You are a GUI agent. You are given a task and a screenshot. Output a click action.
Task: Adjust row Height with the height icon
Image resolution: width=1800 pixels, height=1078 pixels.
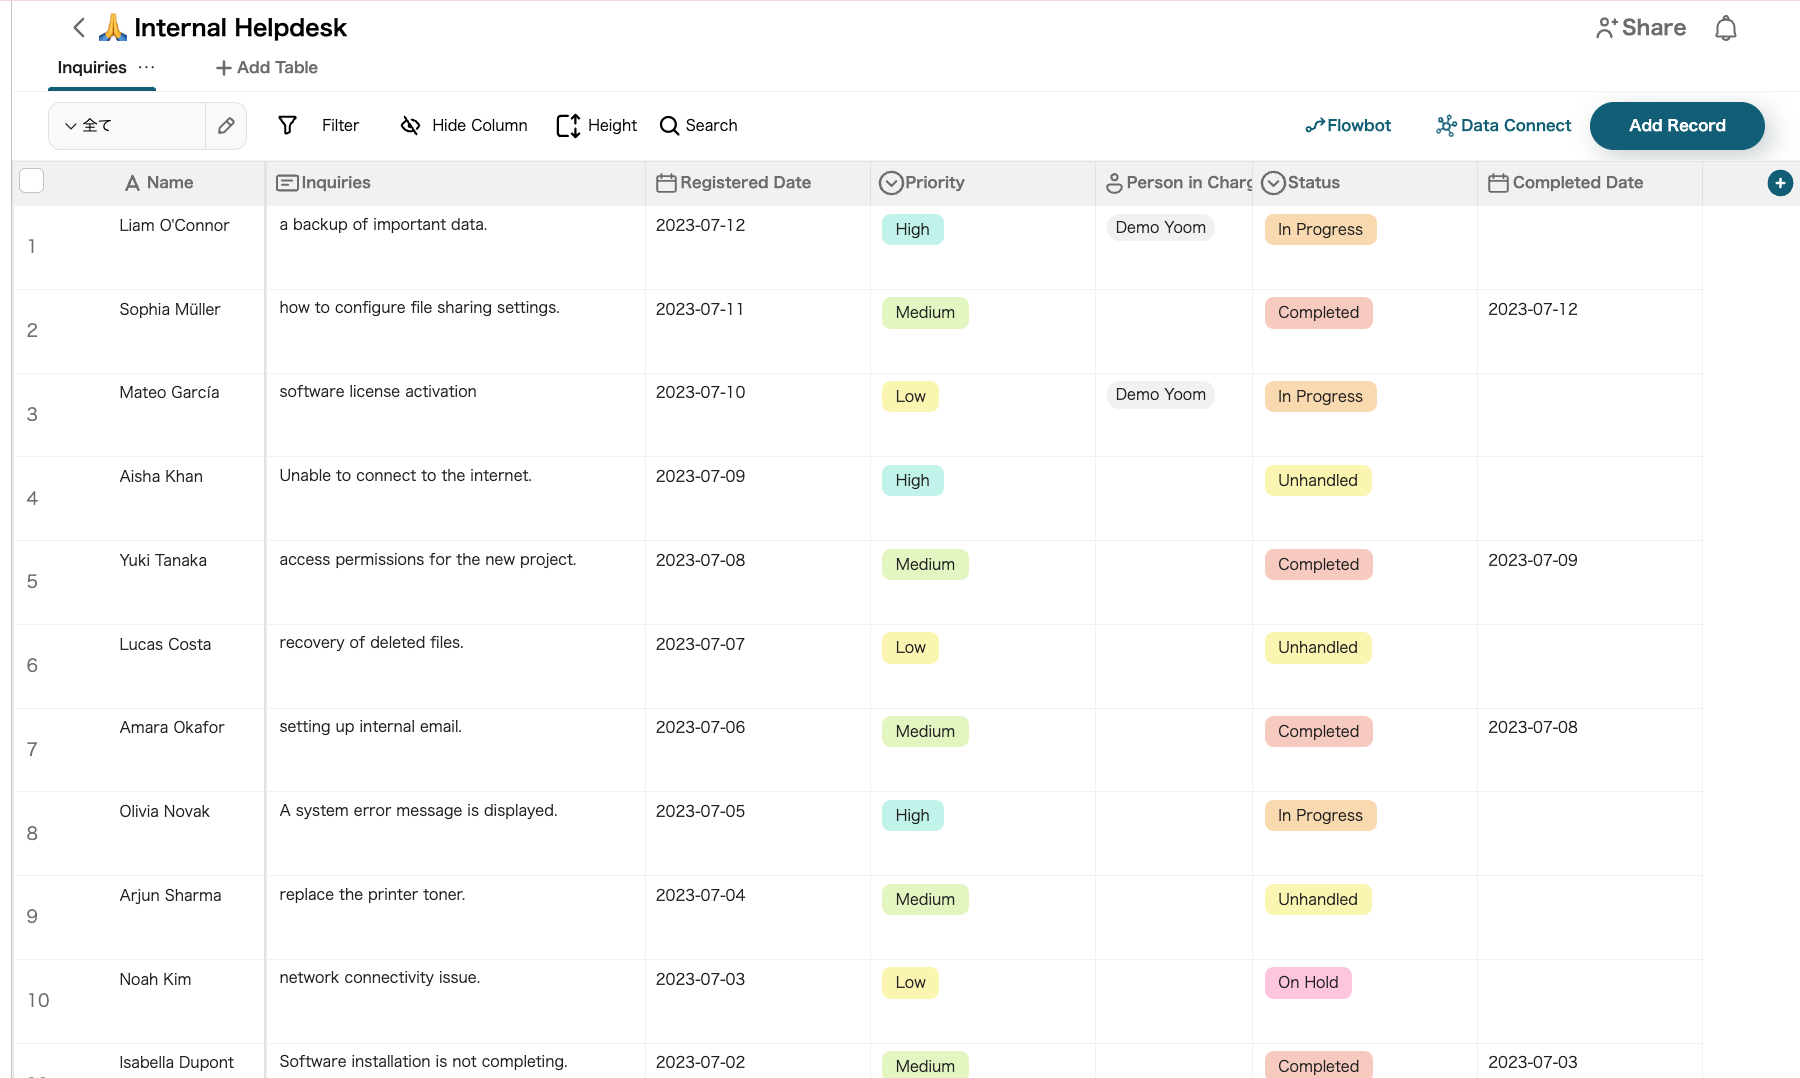568,126
